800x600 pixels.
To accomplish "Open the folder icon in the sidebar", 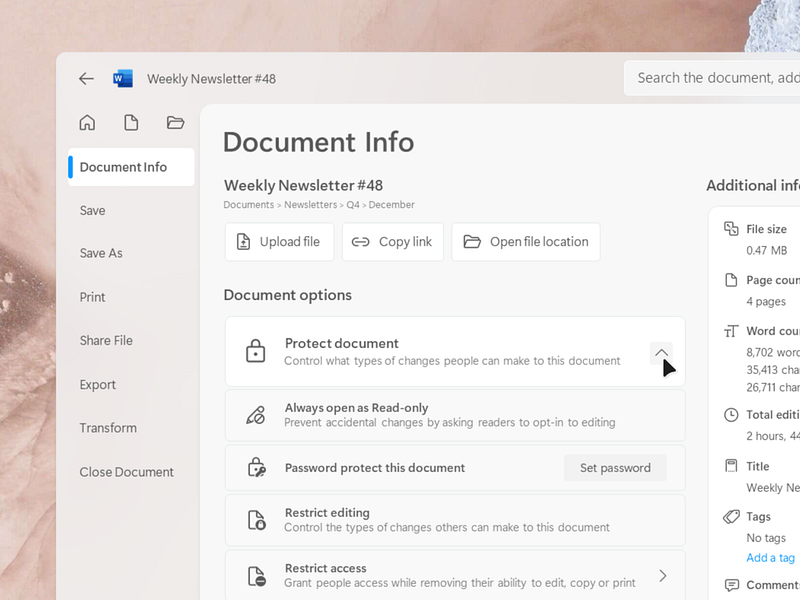I will click(175, 122).
